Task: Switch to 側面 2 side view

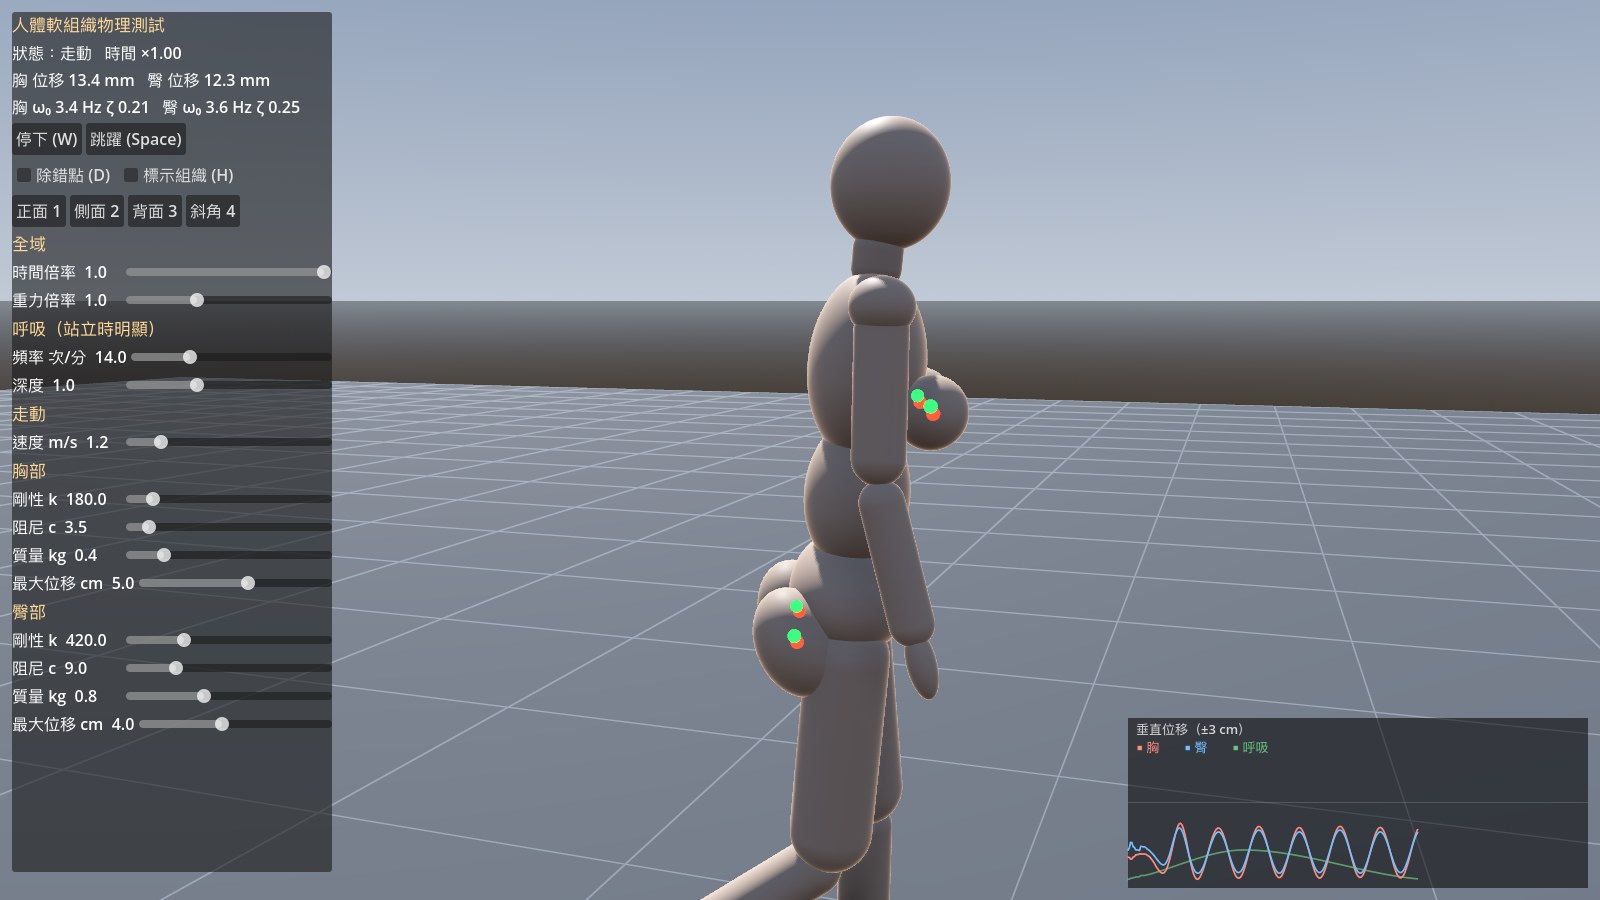Action: [97, 211]
